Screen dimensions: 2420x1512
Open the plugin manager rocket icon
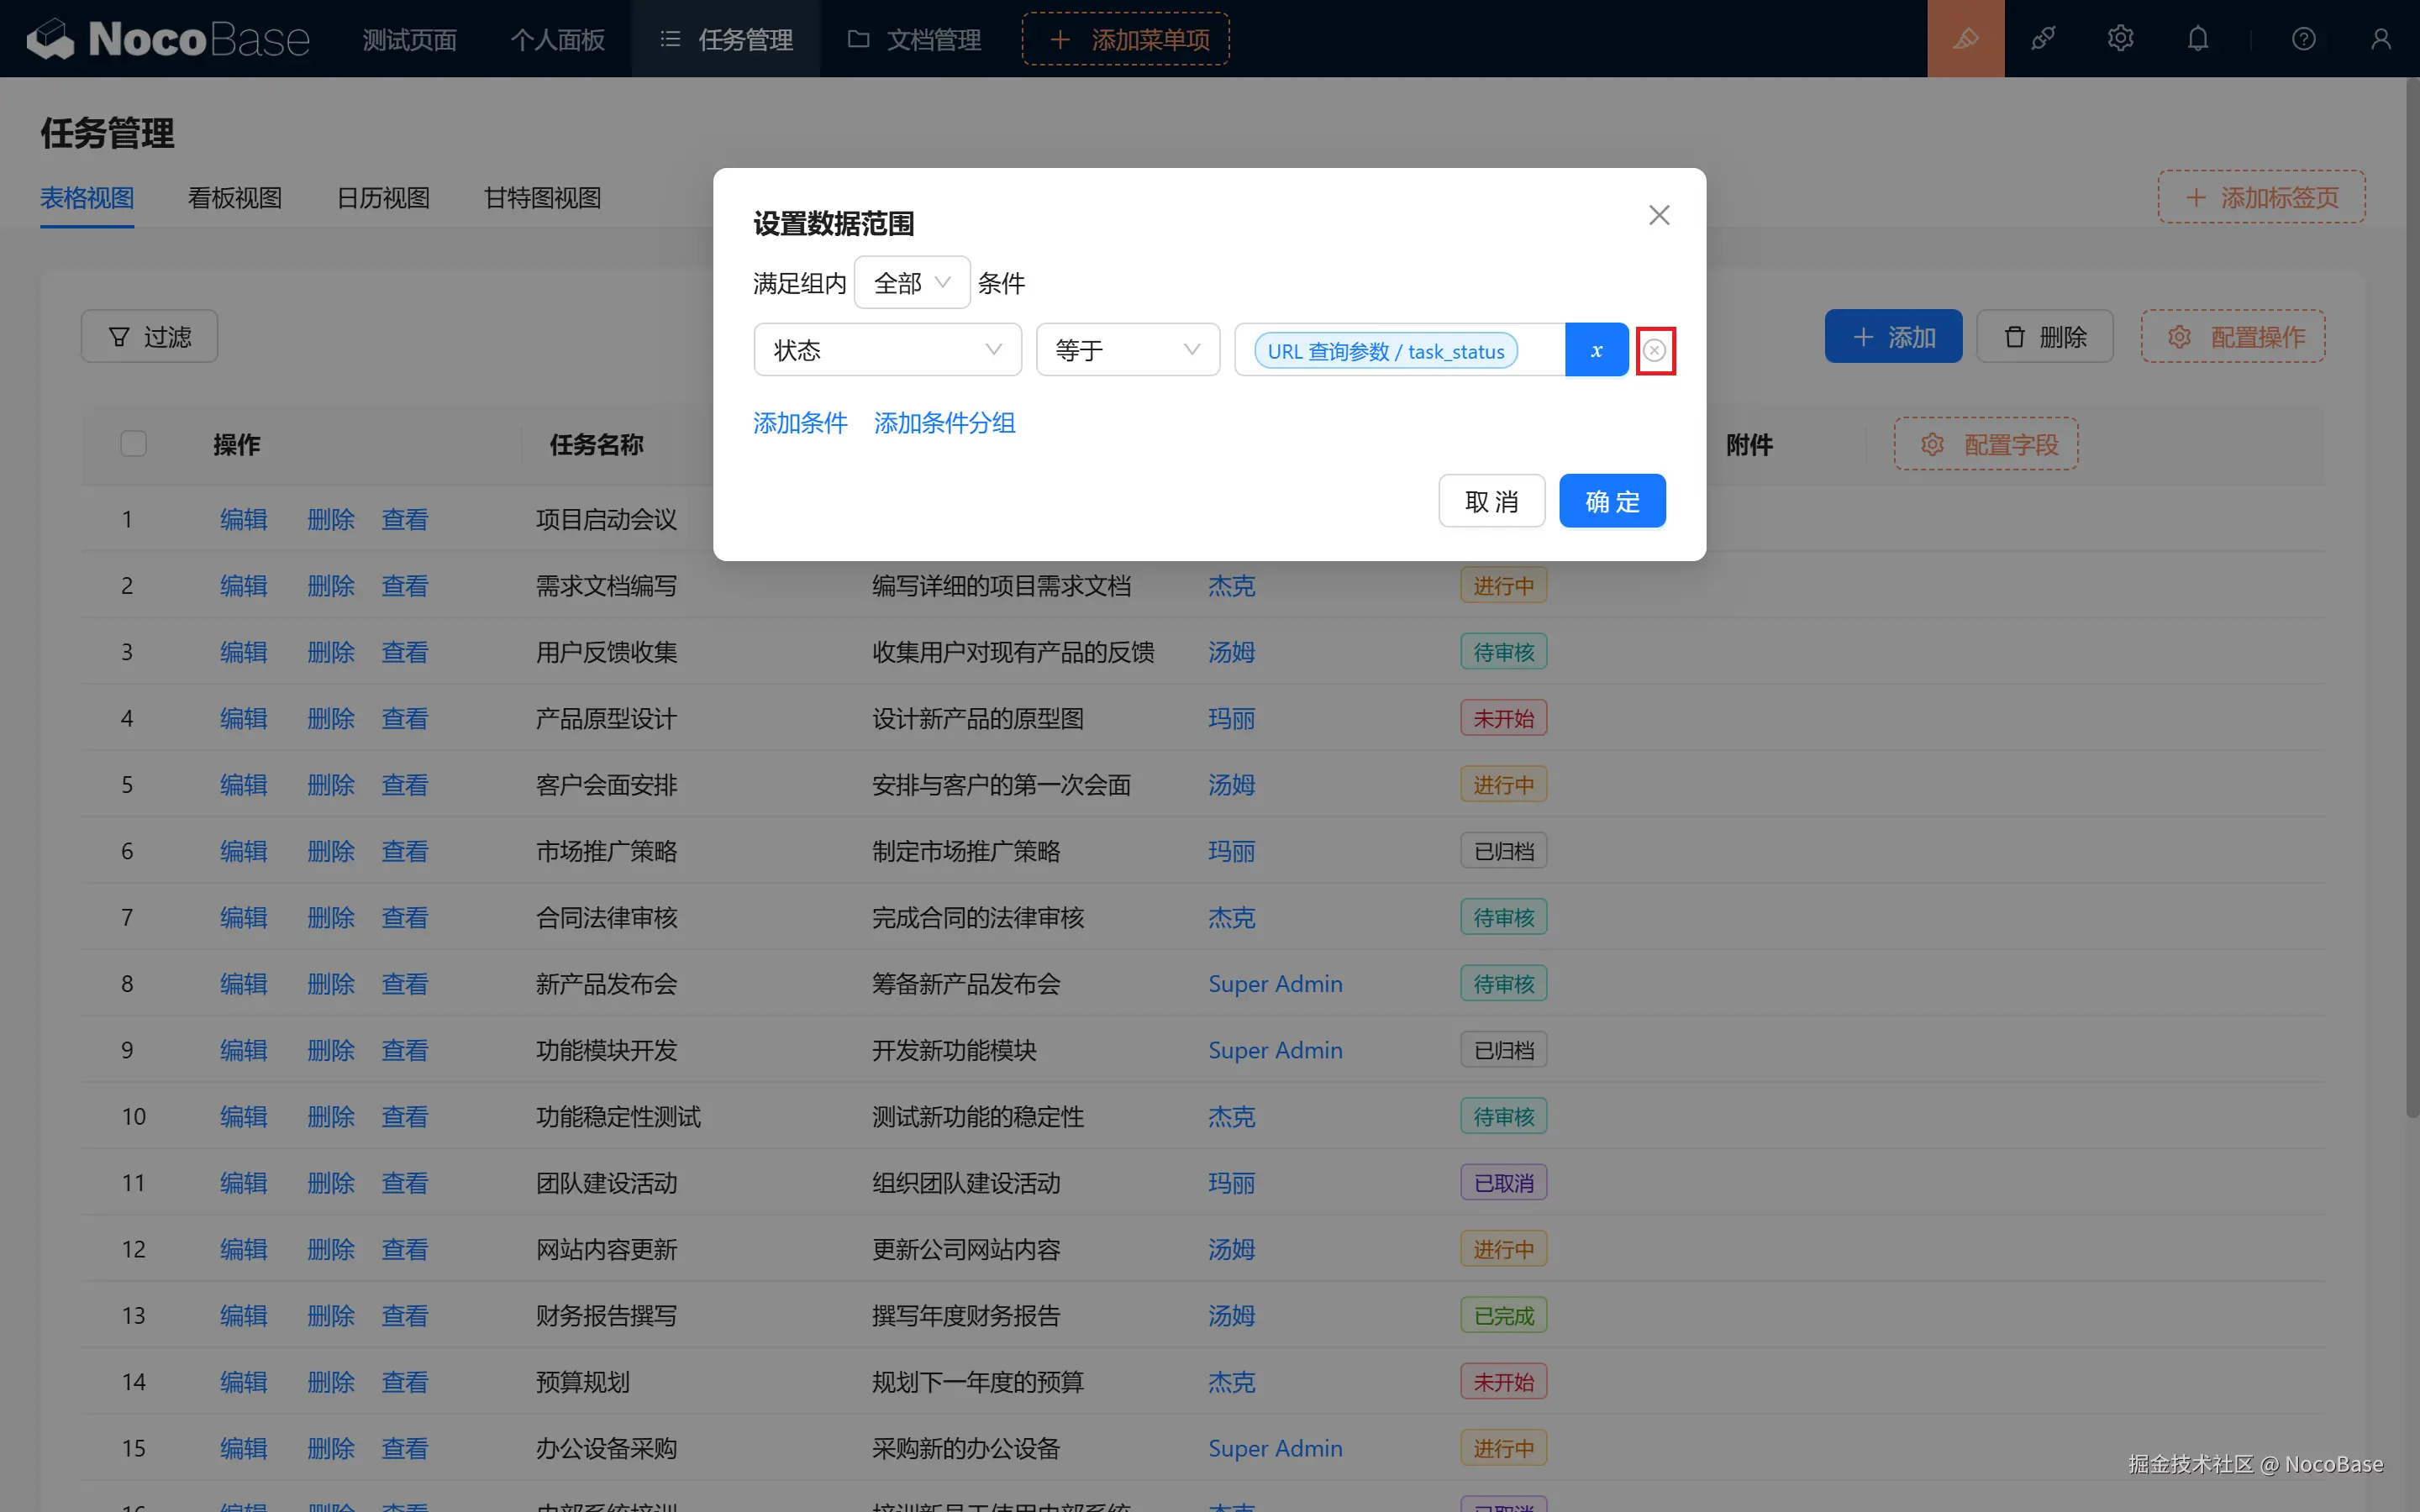pyautogui.click(x=2043, y=39)
